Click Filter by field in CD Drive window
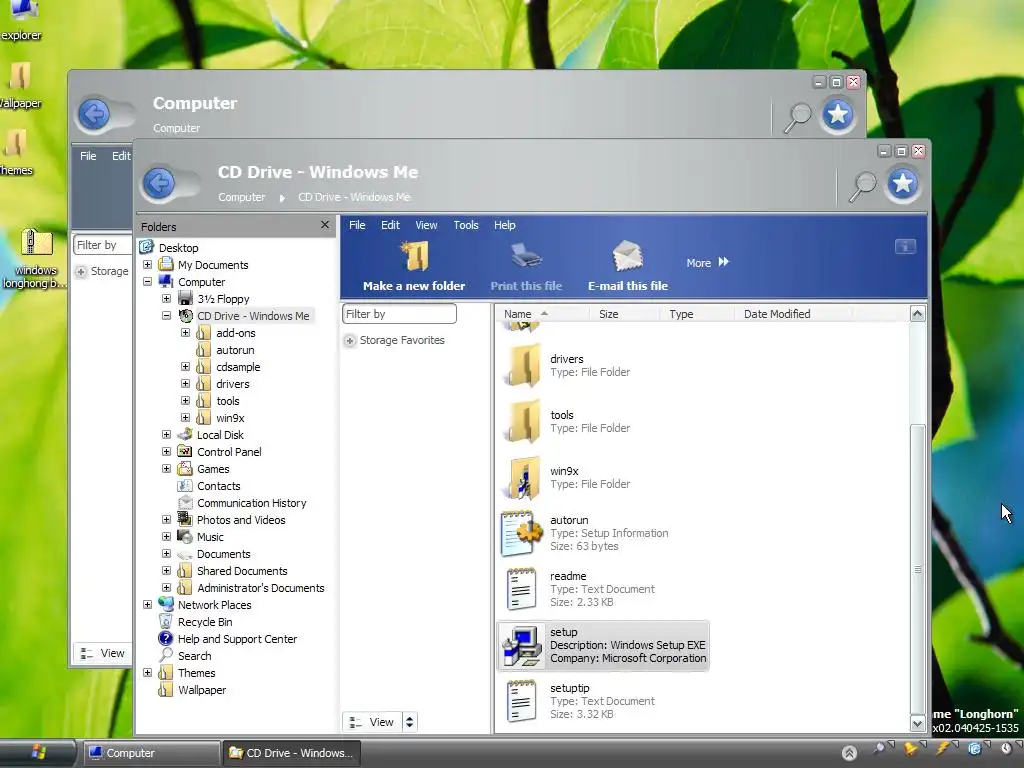Image resolution: width=1024 pixels, height=768 pixels. tap(399, 314)
